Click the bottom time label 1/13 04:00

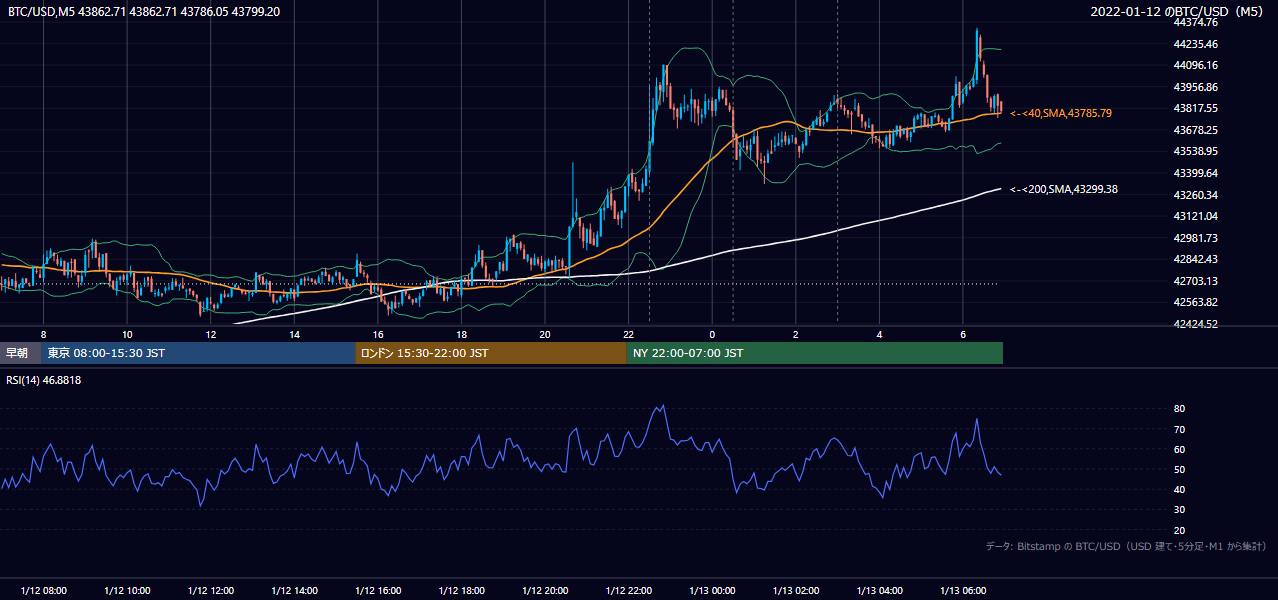coord(880,590)
